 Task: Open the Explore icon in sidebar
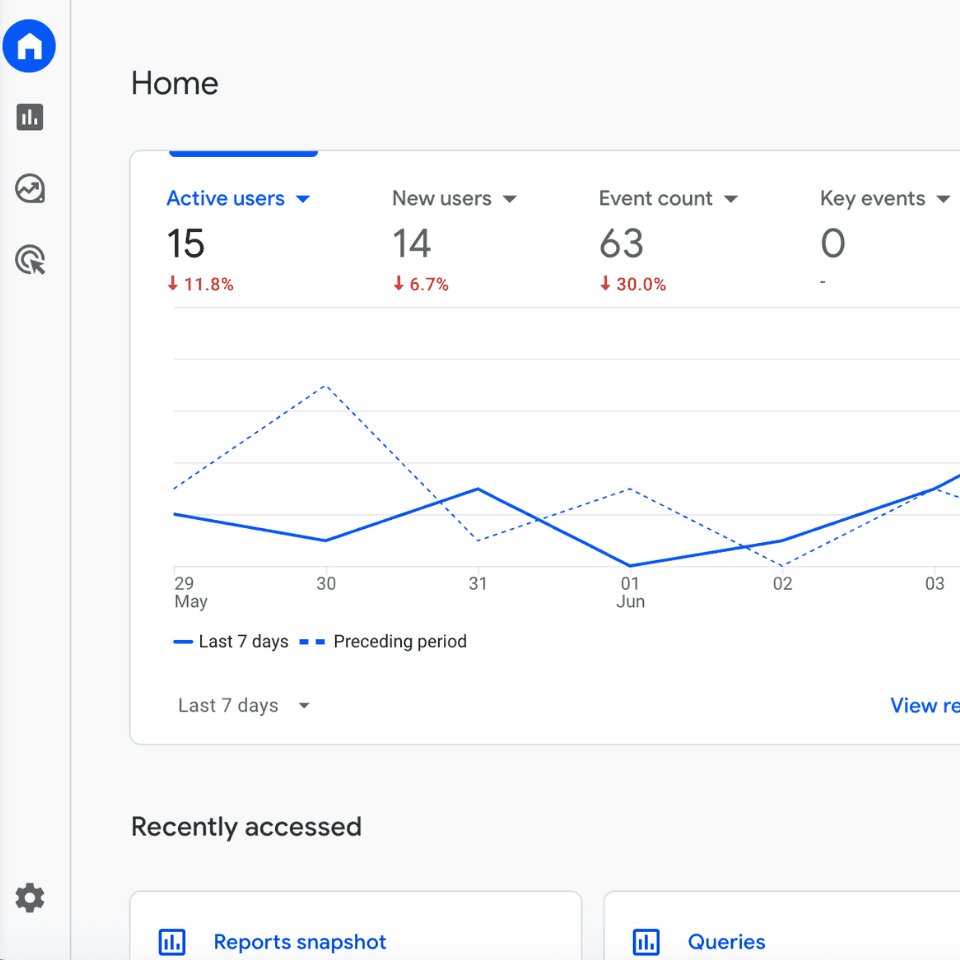tap(30, 189)
